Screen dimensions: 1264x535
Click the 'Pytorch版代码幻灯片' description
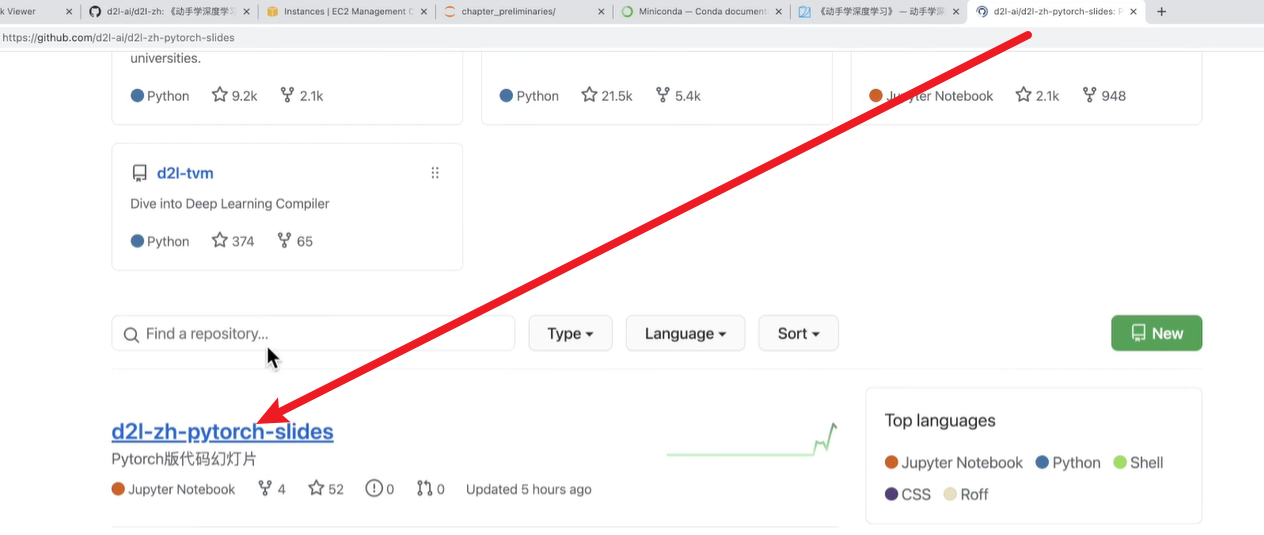(x=184, y=460)
